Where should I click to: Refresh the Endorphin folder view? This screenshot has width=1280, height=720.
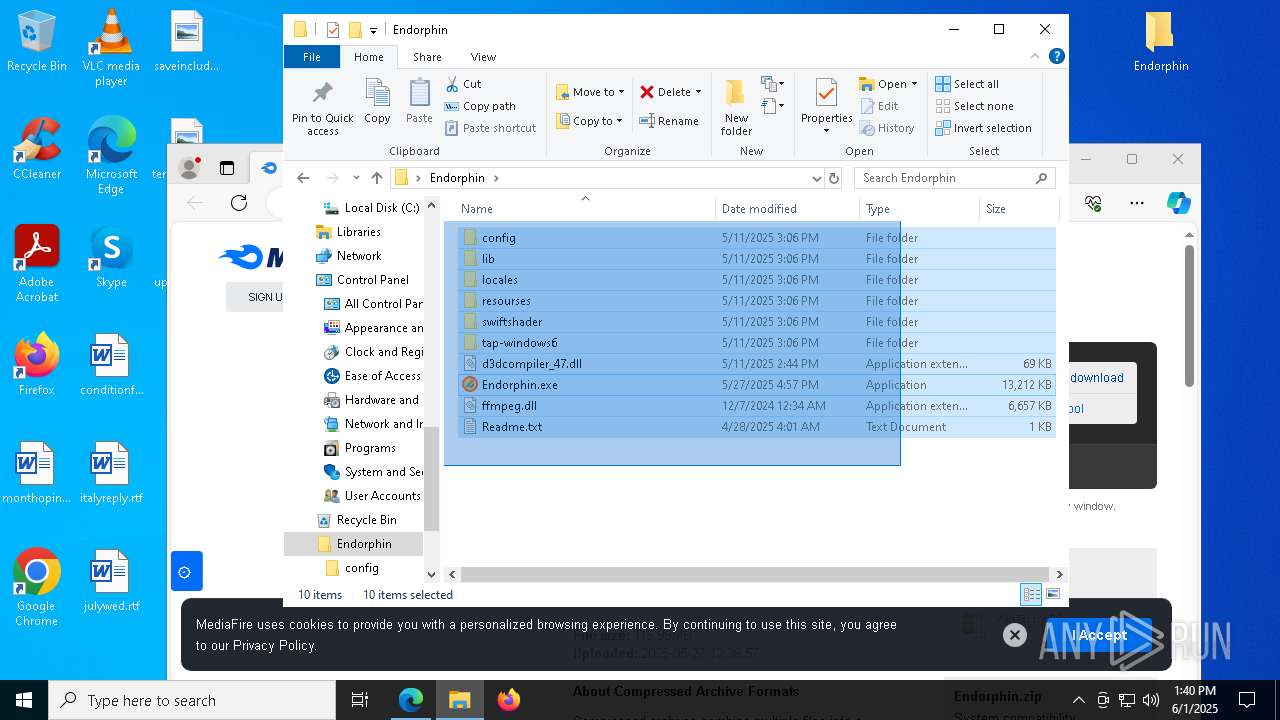point(834,178)
